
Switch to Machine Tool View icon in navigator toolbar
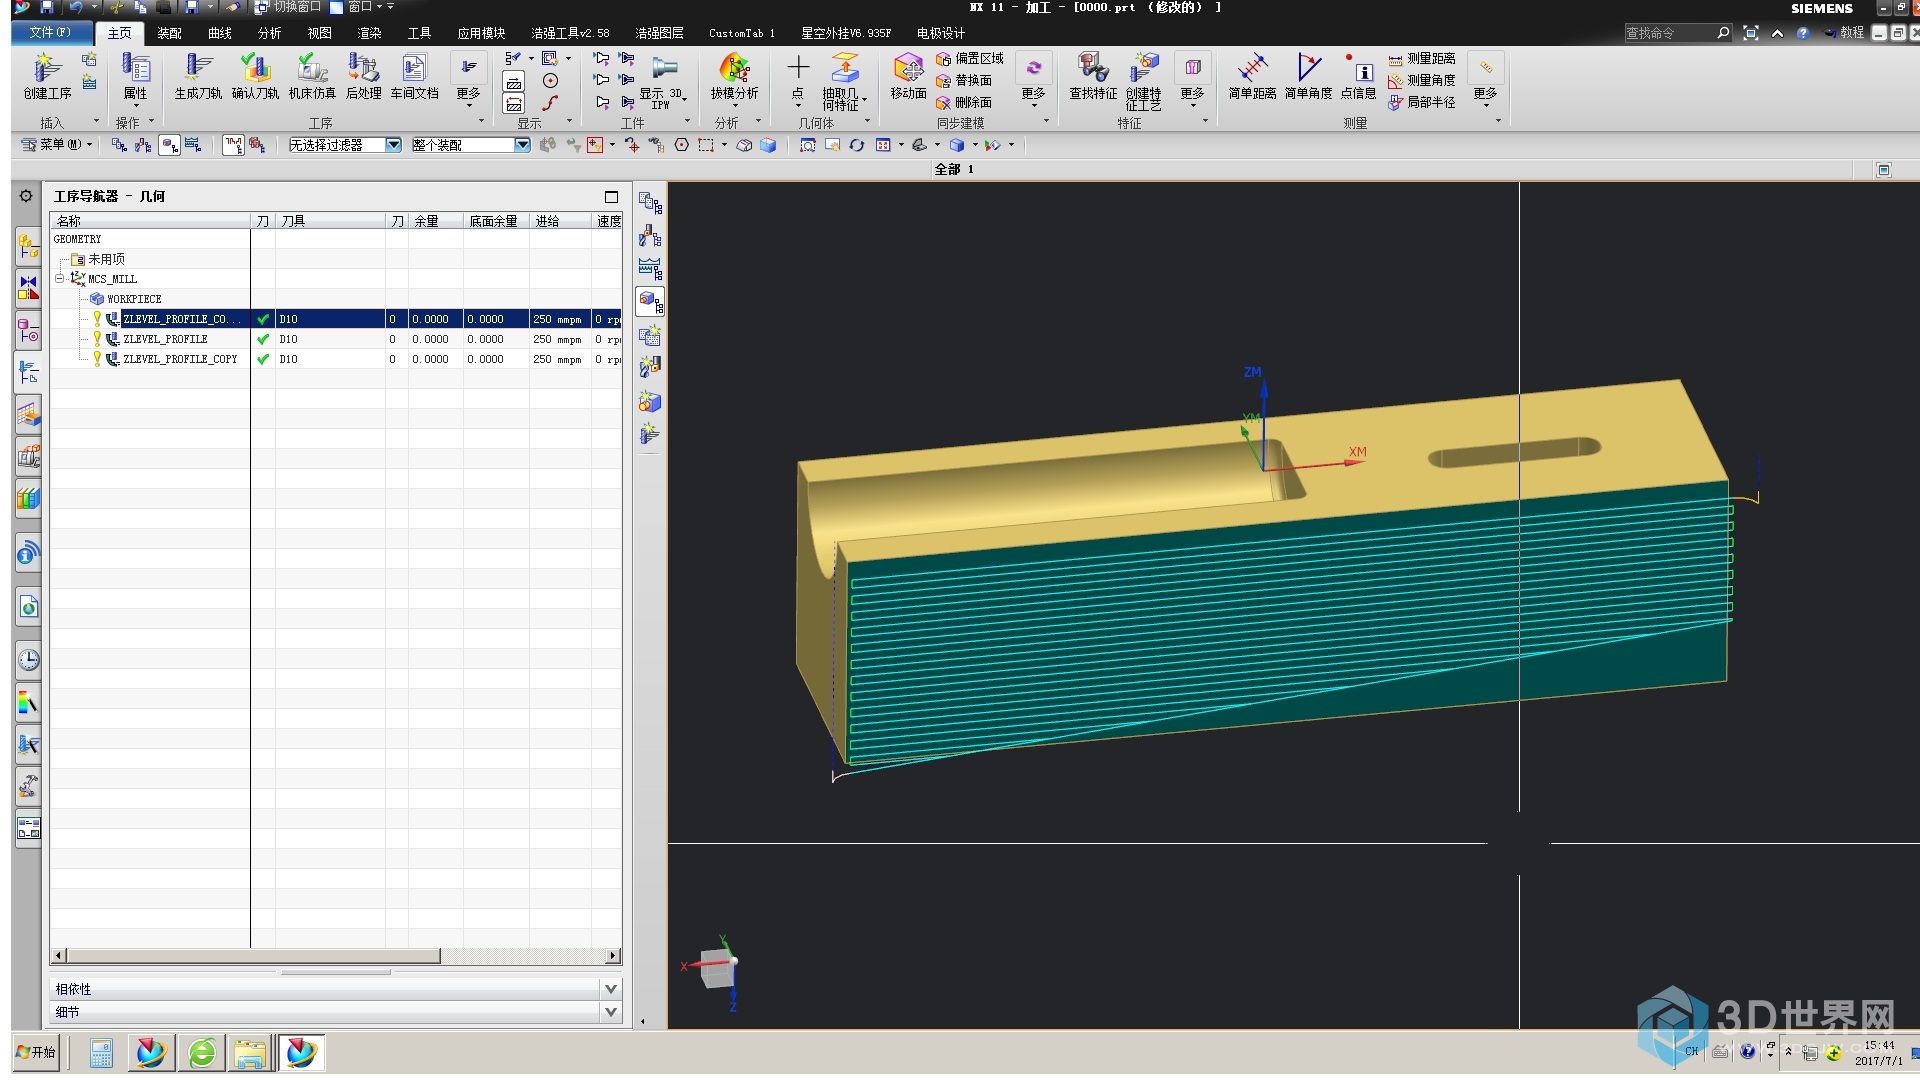650,236
